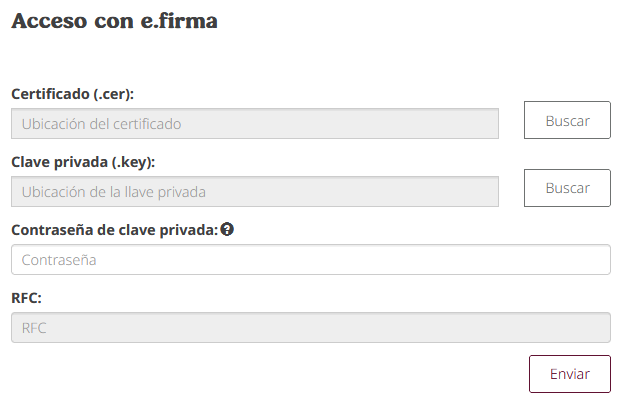Submit the form with Enviar
626x403 pixels.
pyautogui.click(x=570, y=374)
